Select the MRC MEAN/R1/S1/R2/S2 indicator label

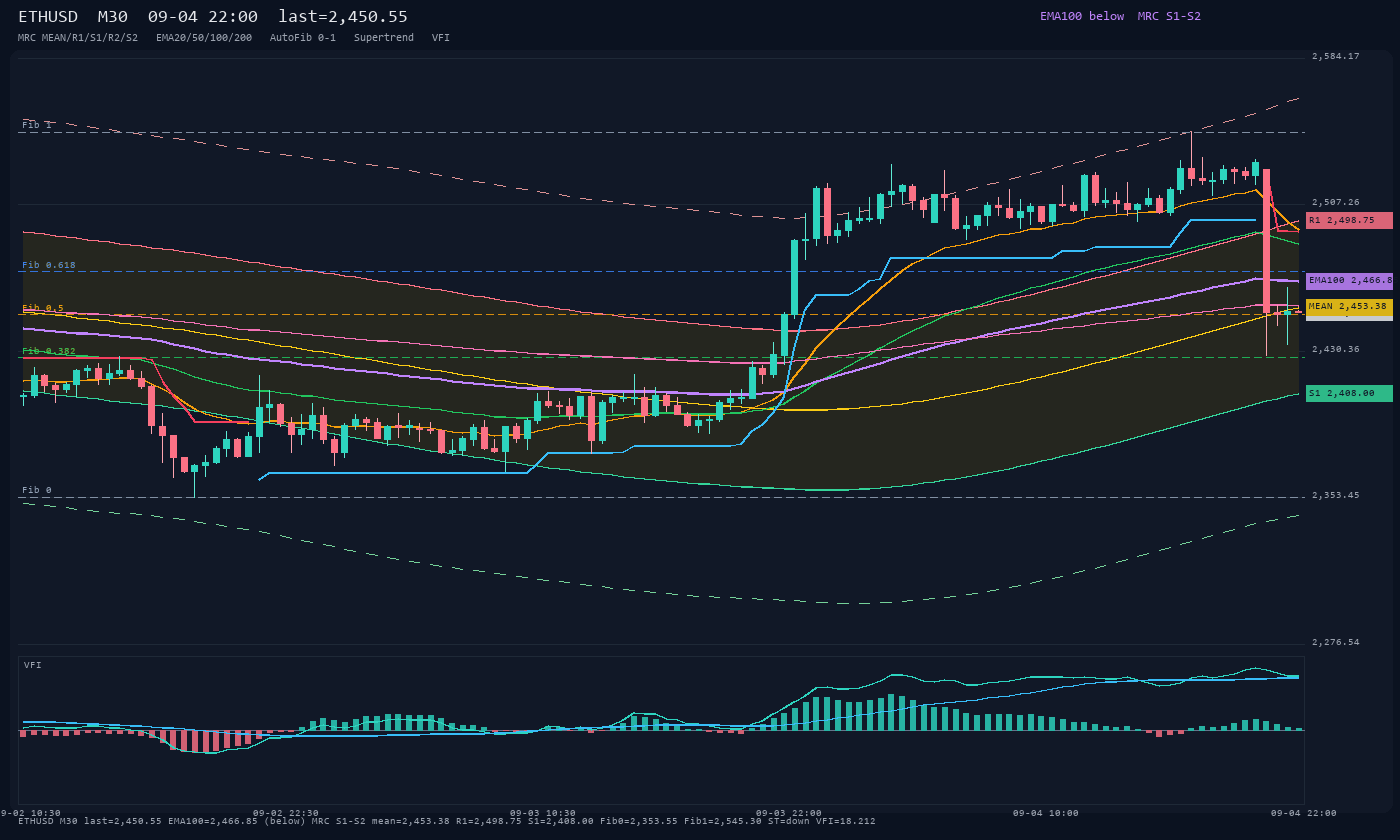tap(78, 38)
